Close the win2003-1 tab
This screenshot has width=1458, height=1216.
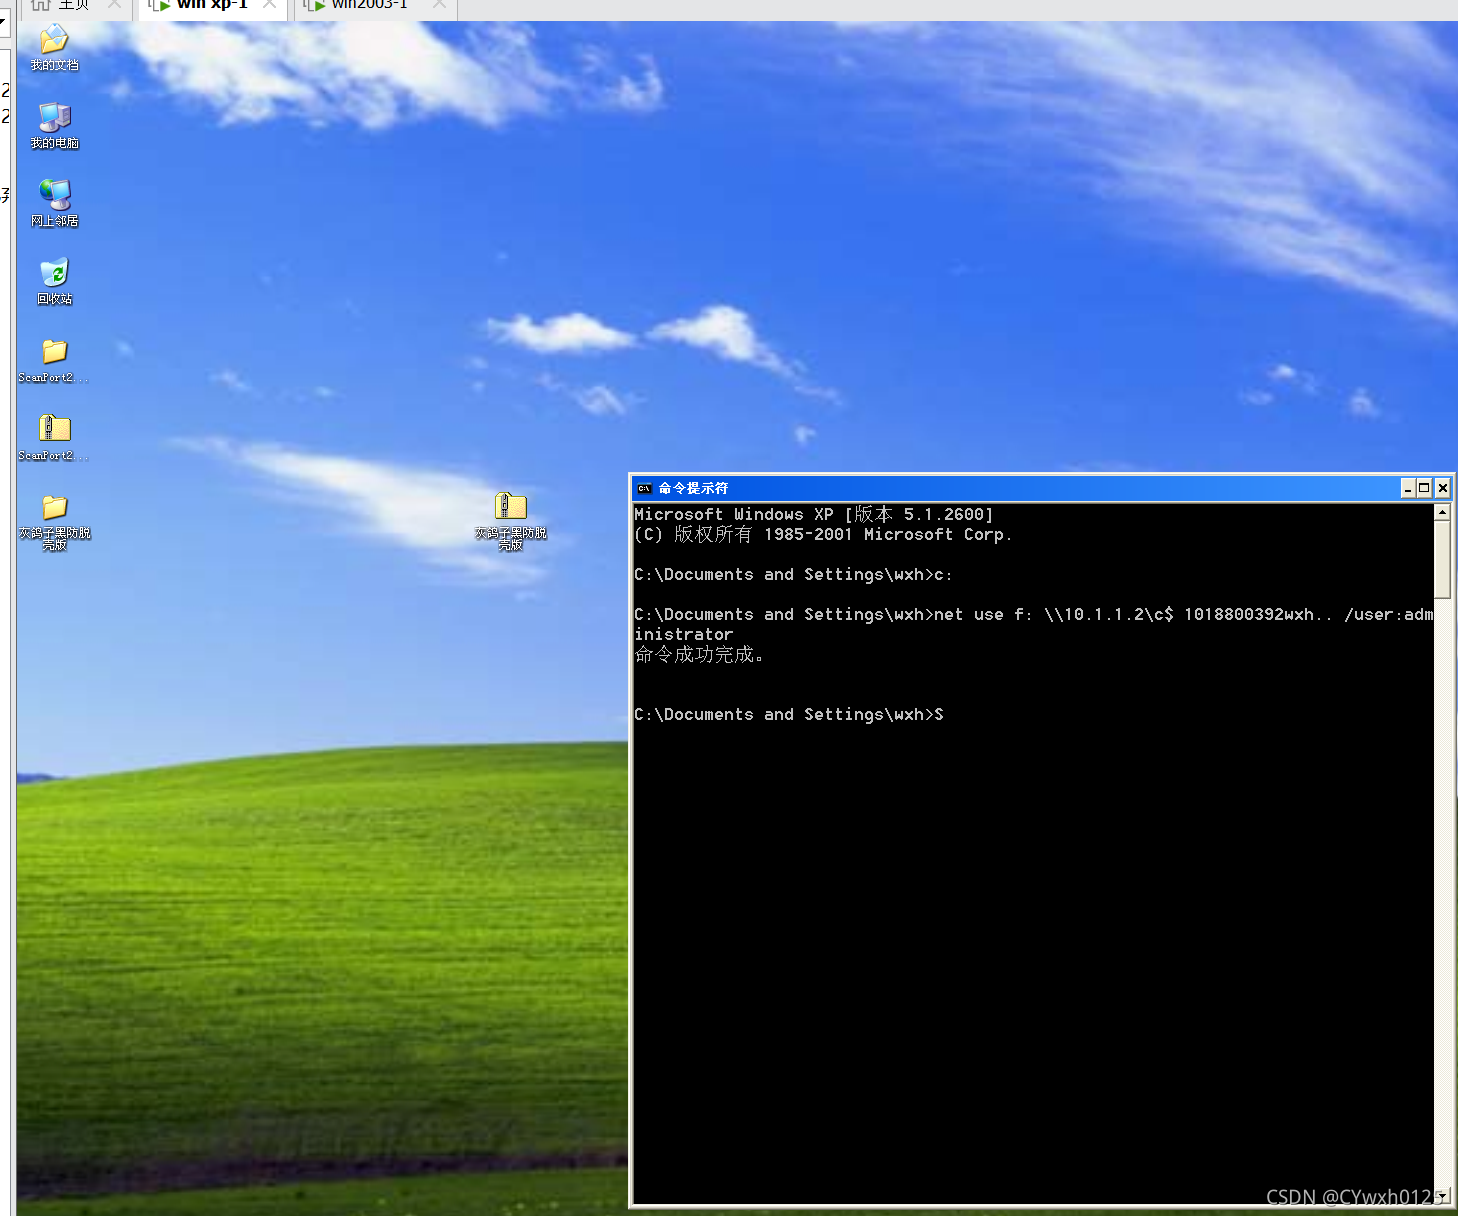(439, 4)
